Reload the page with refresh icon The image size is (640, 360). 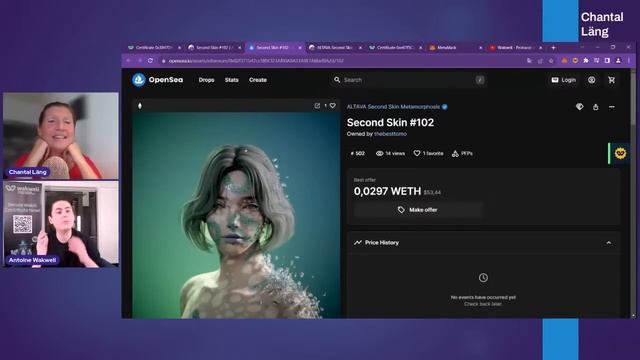[x=150, y=61]
